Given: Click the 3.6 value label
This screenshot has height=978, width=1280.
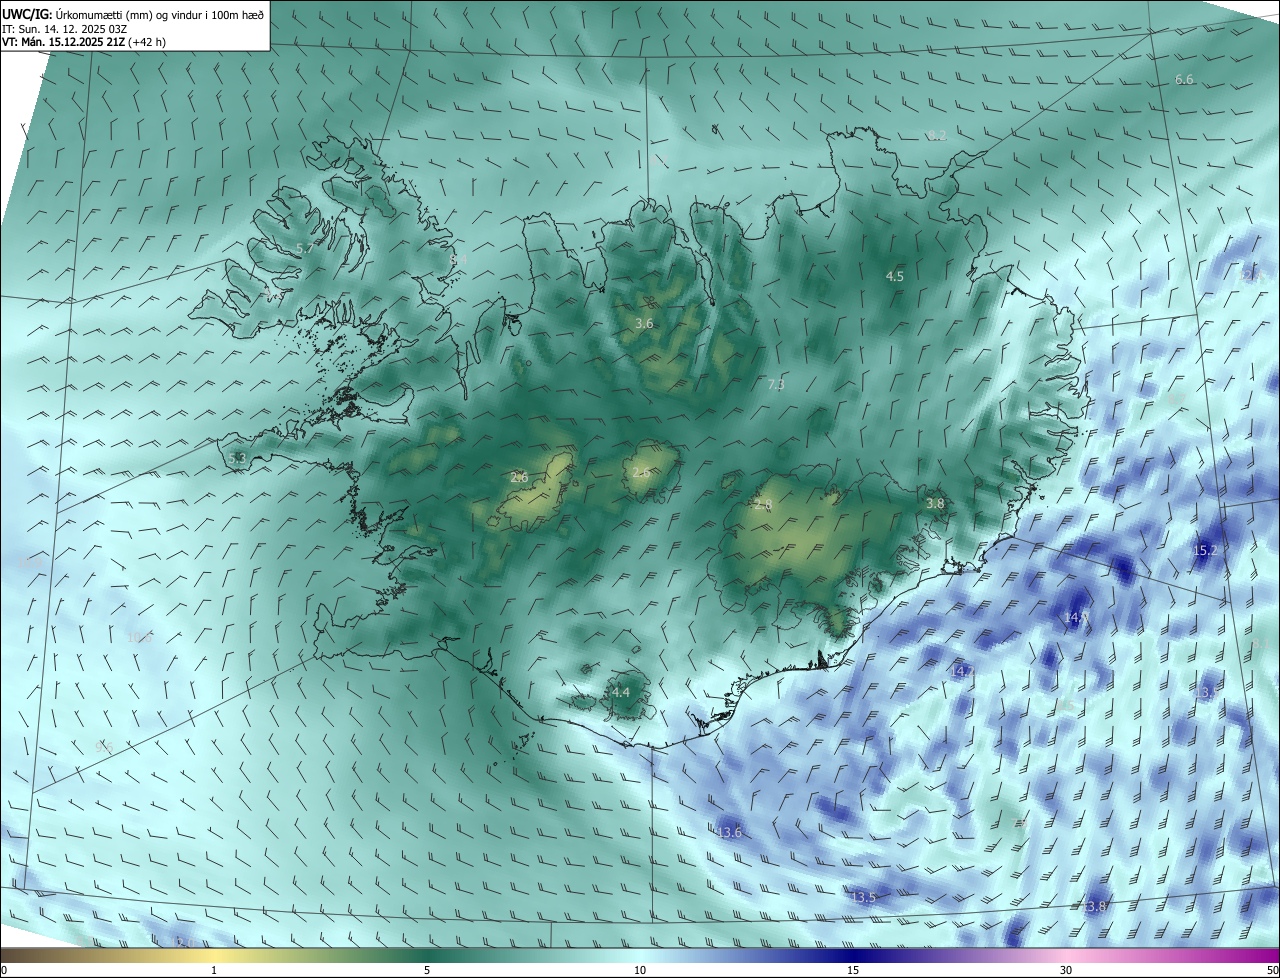Looking at the screenshot, I should click(x=644, y=323).
